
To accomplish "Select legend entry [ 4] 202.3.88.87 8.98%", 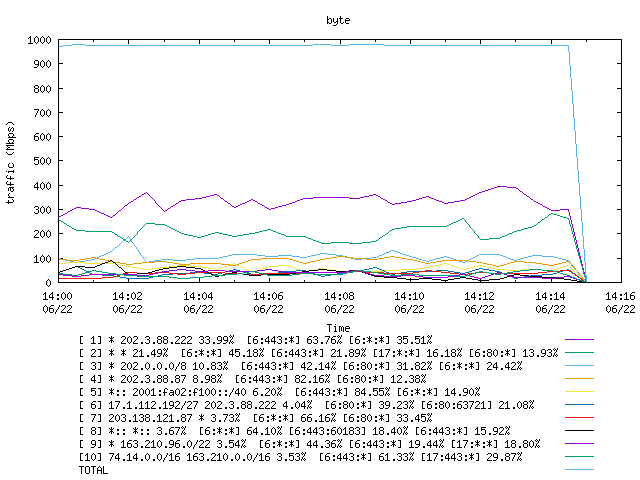I will point(252,379).
